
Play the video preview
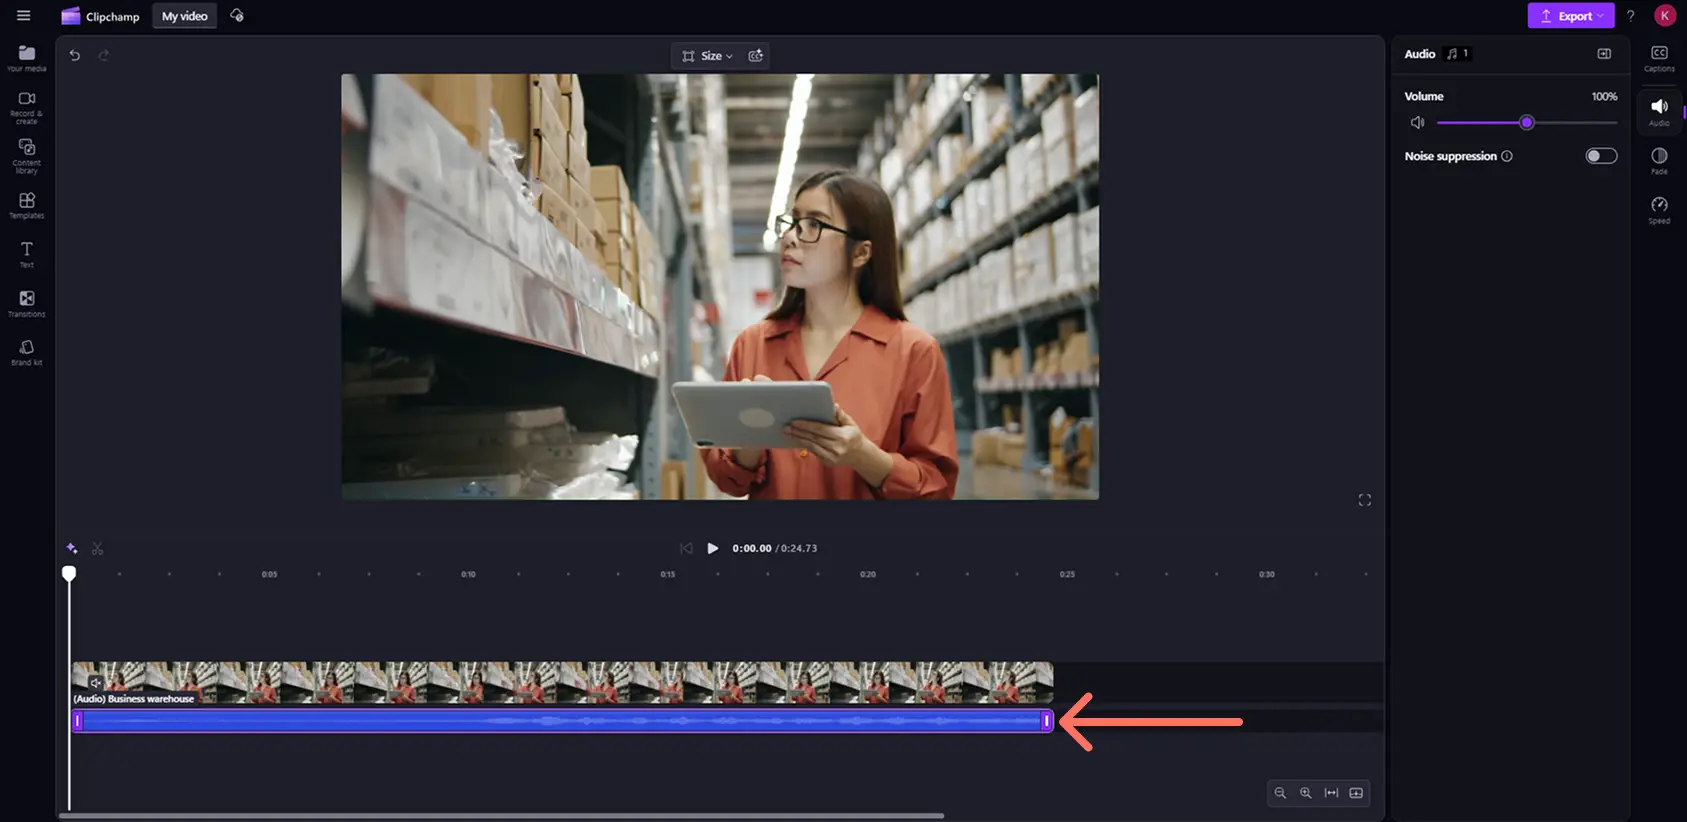[x=713, y=548]
